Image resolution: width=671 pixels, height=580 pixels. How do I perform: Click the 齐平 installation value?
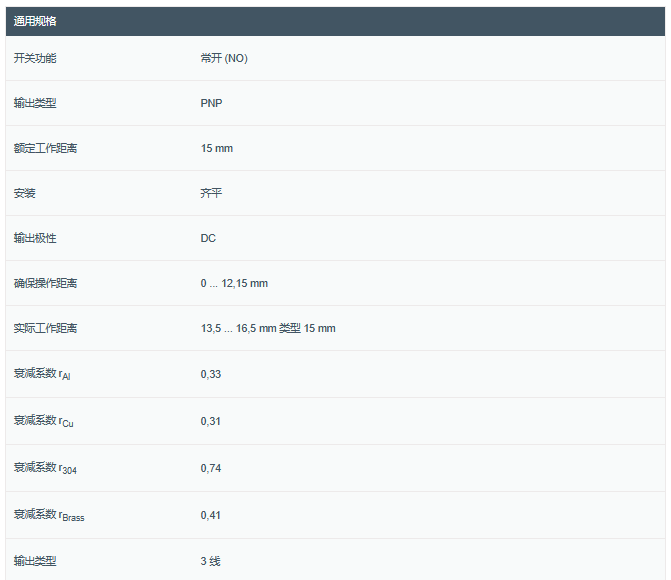click(211, 193)
